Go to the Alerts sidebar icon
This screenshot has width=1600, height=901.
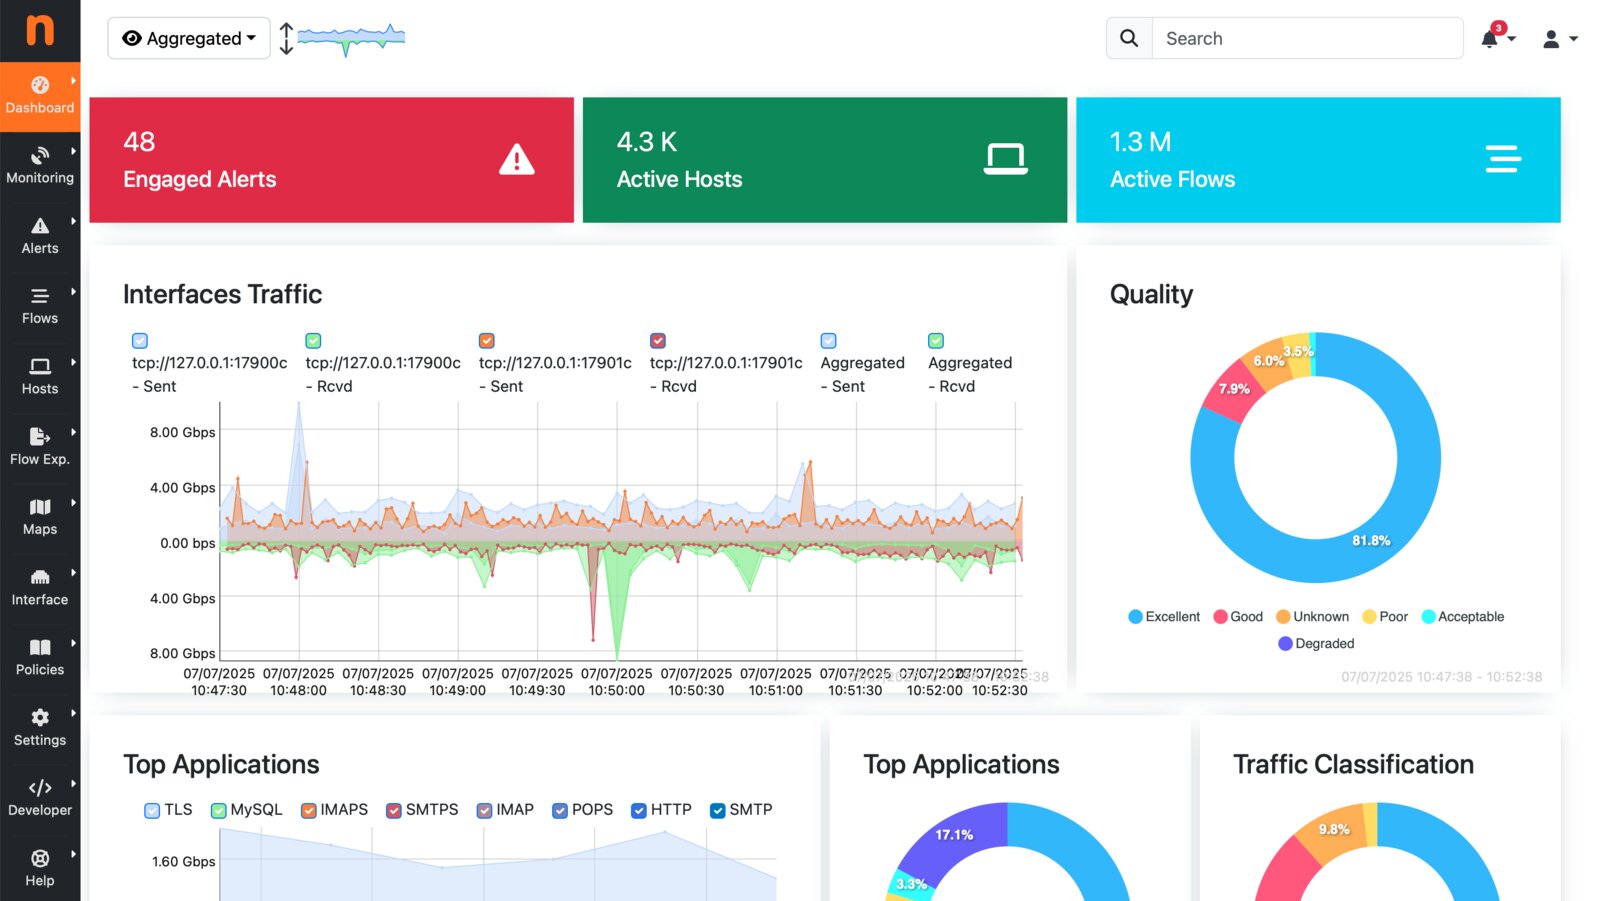40,226
